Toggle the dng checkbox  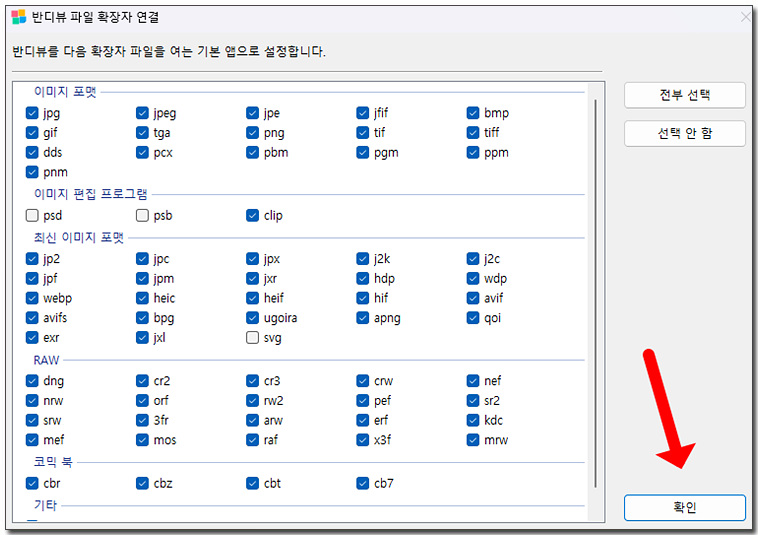(32, 381)
